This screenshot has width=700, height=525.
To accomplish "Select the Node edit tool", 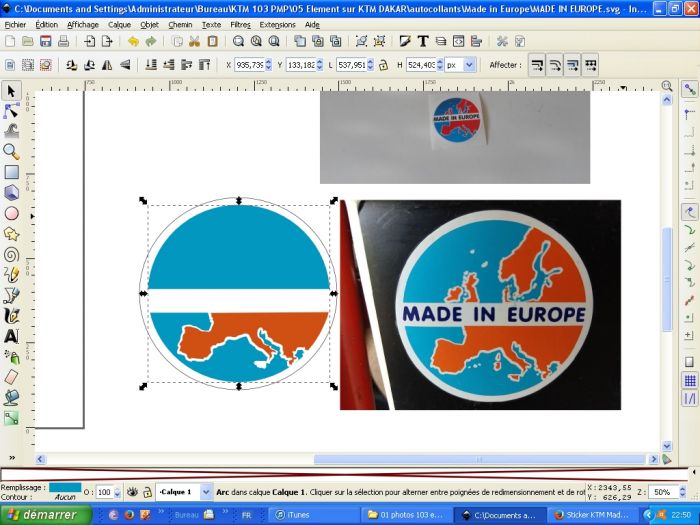I will coord(11,110).
